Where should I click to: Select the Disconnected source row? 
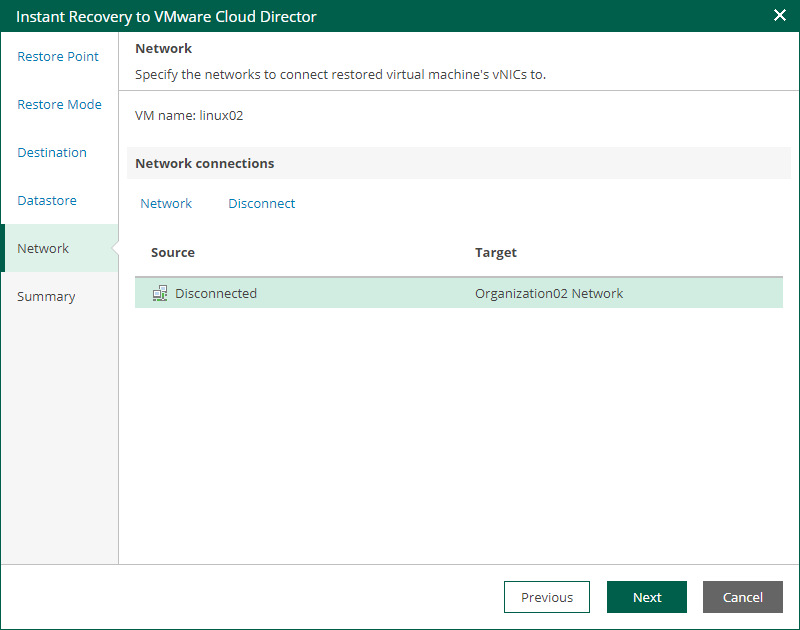[x=216, y=294]
